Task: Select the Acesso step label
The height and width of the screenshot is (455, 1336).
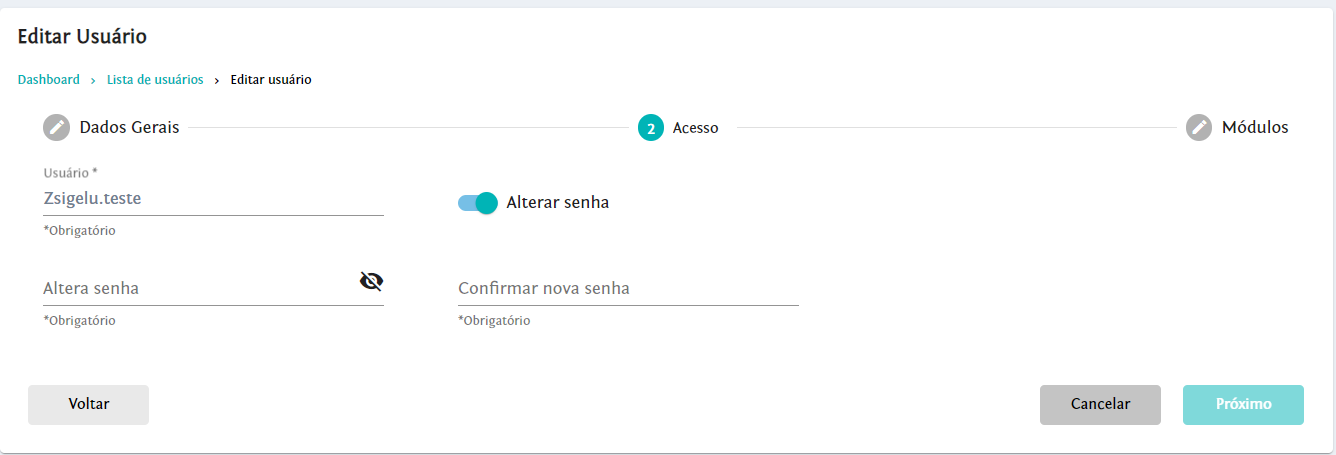Action: point(695,128)
